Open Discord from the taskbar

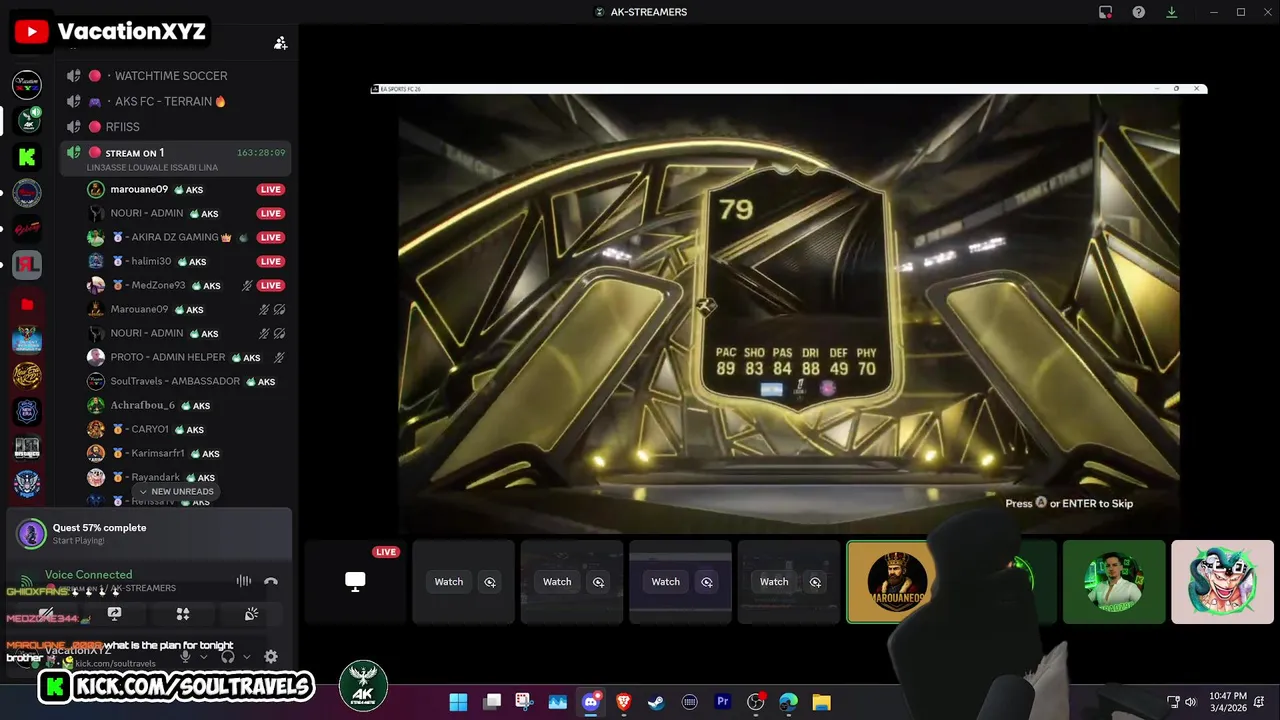[591, 702]
